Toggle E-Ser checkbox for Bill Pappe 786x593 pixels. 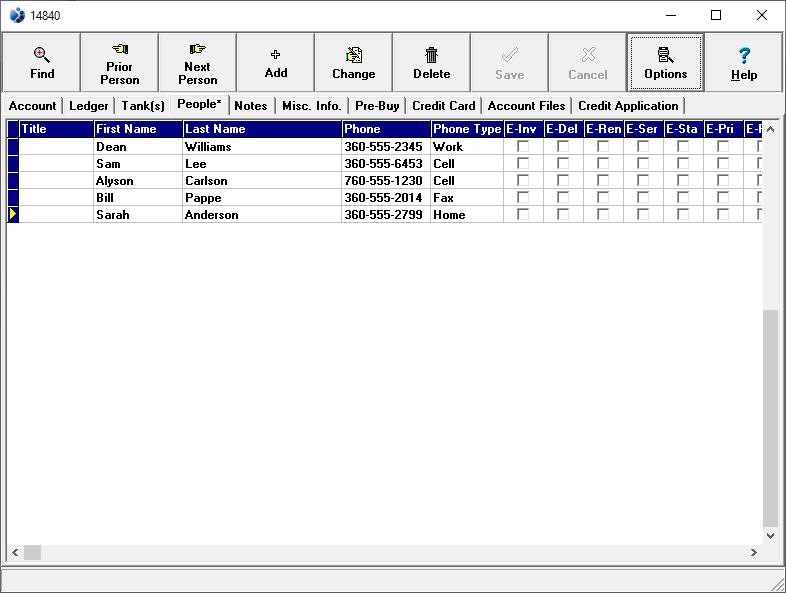click(x=643, y=197)
